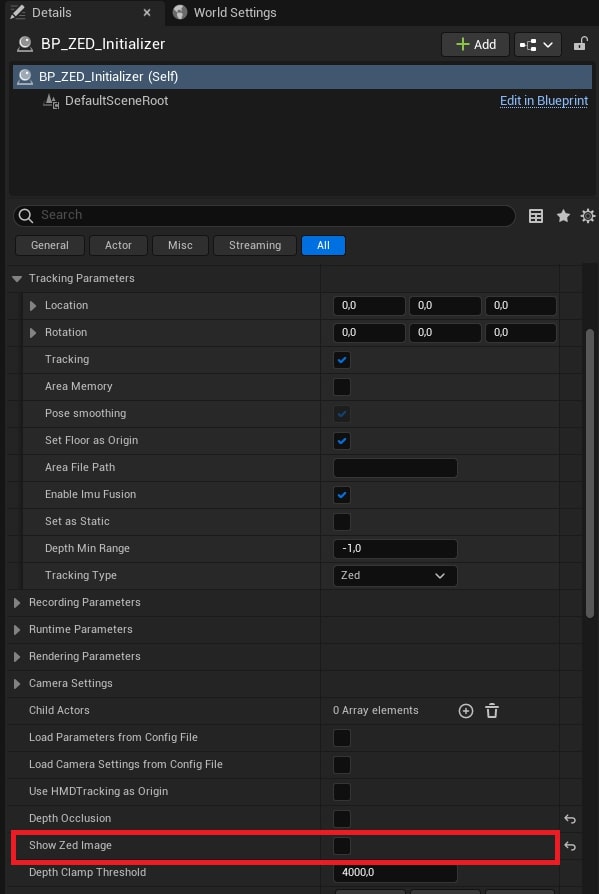Open the Tracking Type dropdown
The height and width of the screenshot is (894, 599).
(x=395, y=576)
